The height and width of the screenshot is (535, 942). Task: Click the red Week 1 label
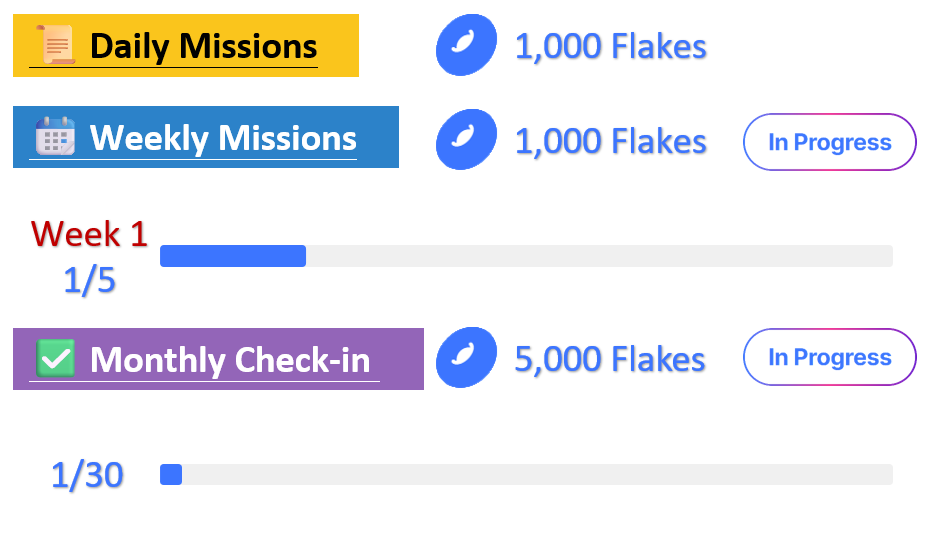[89, 234]
